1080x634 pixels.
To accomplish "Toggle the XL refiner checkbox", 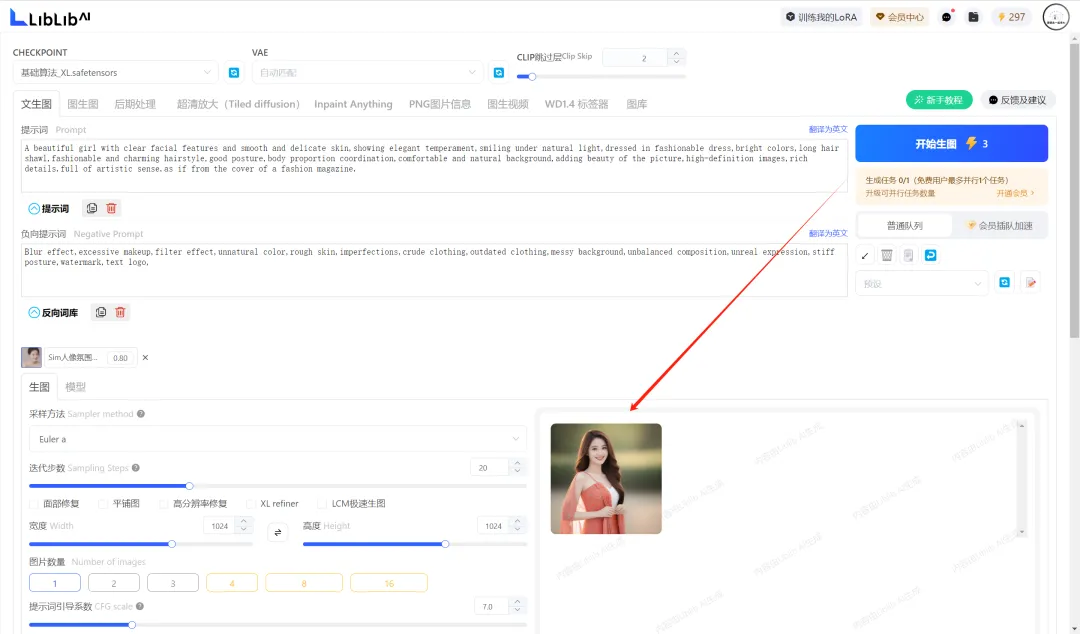I will coord(251,504).
